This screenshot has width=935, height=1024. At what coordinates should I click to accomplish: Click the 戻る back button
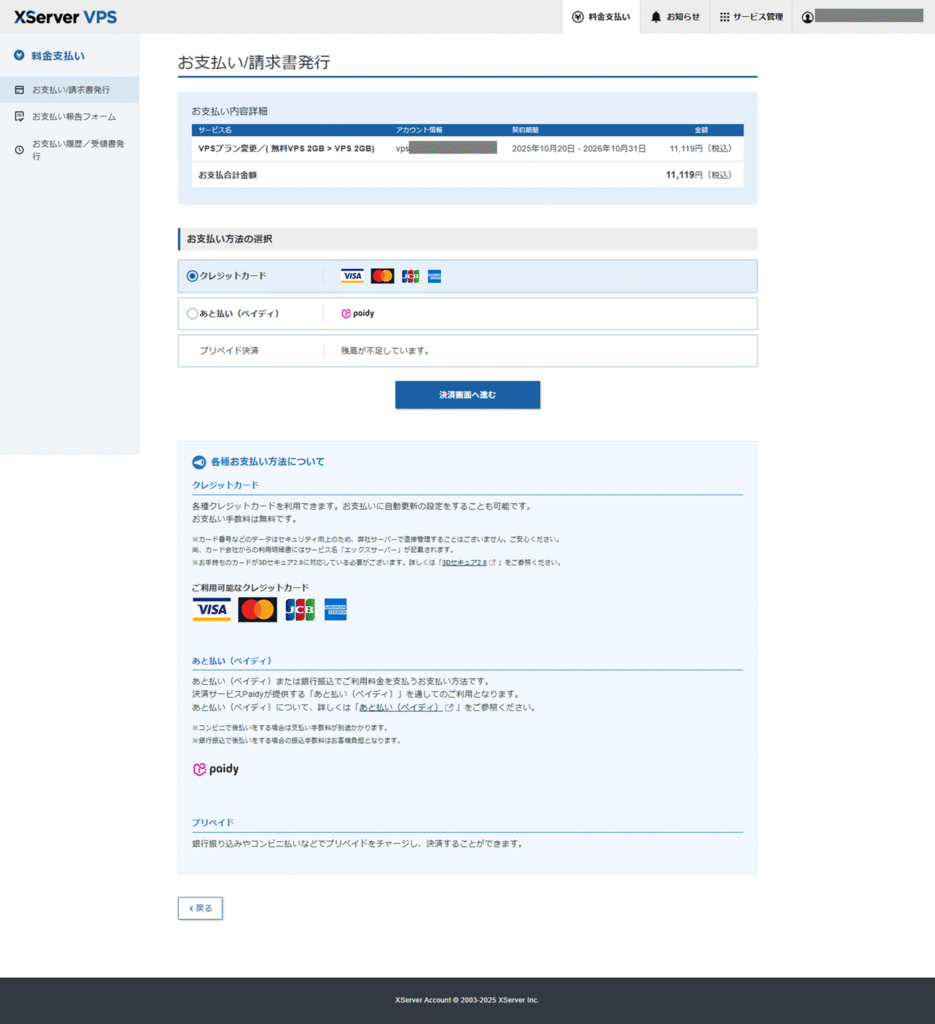point(200,908)
